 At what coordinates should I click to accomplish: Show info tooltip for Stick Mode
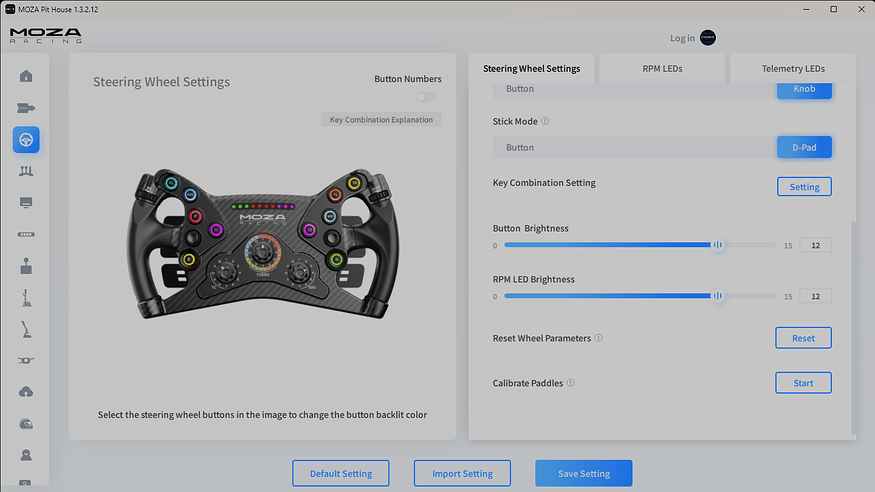545,121
